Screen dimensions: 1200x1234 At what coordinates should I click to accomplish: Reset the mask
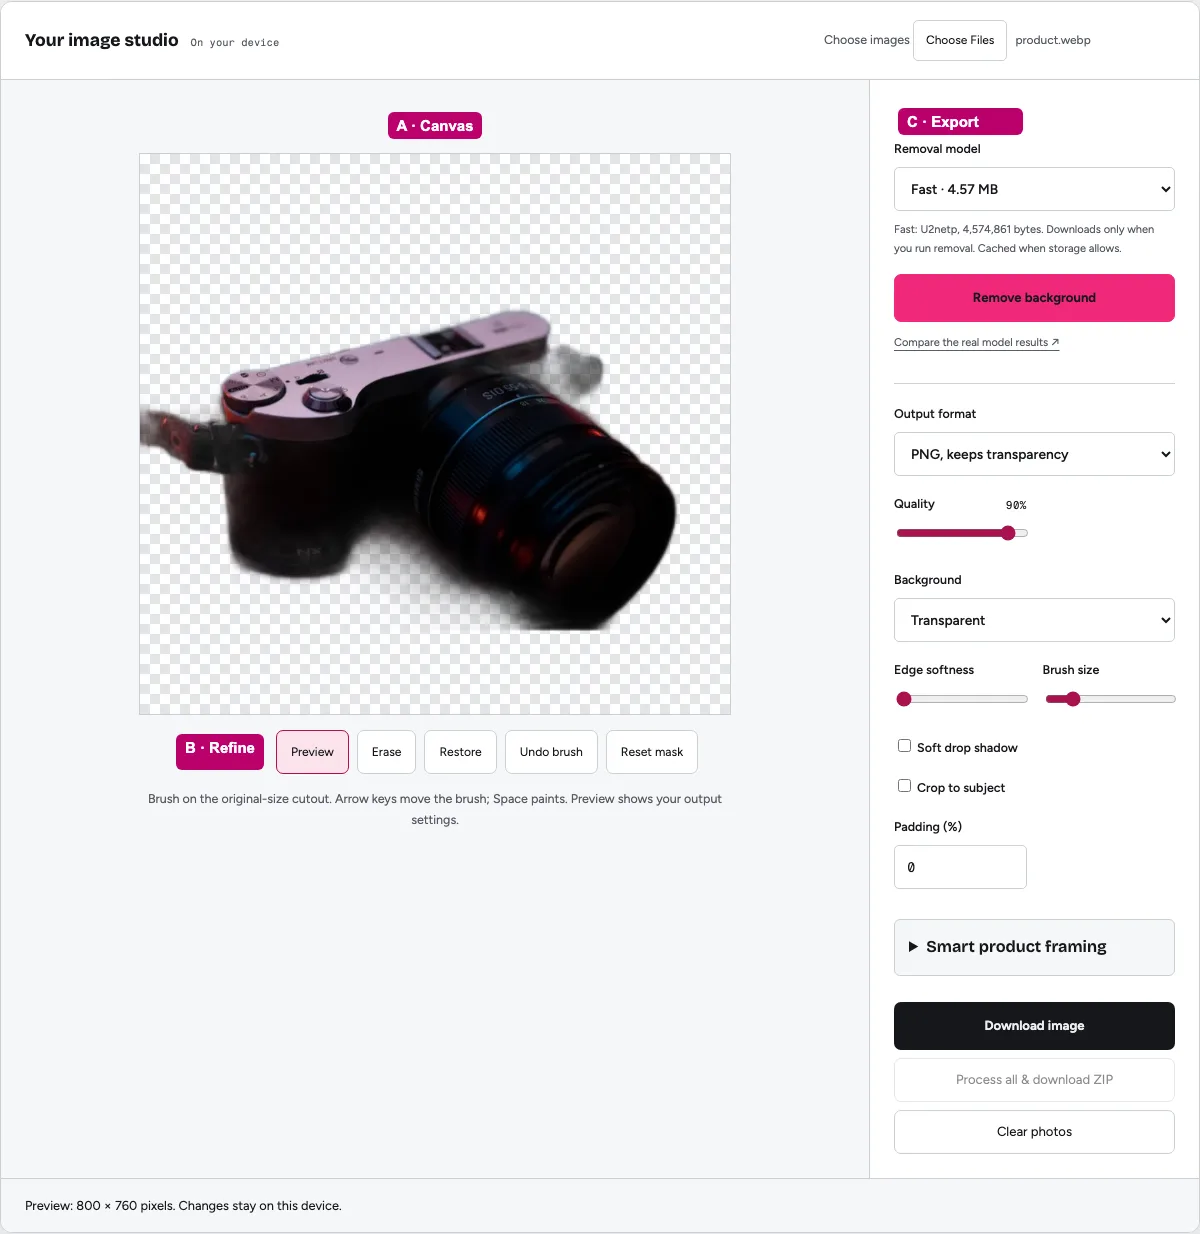(652, 752)
